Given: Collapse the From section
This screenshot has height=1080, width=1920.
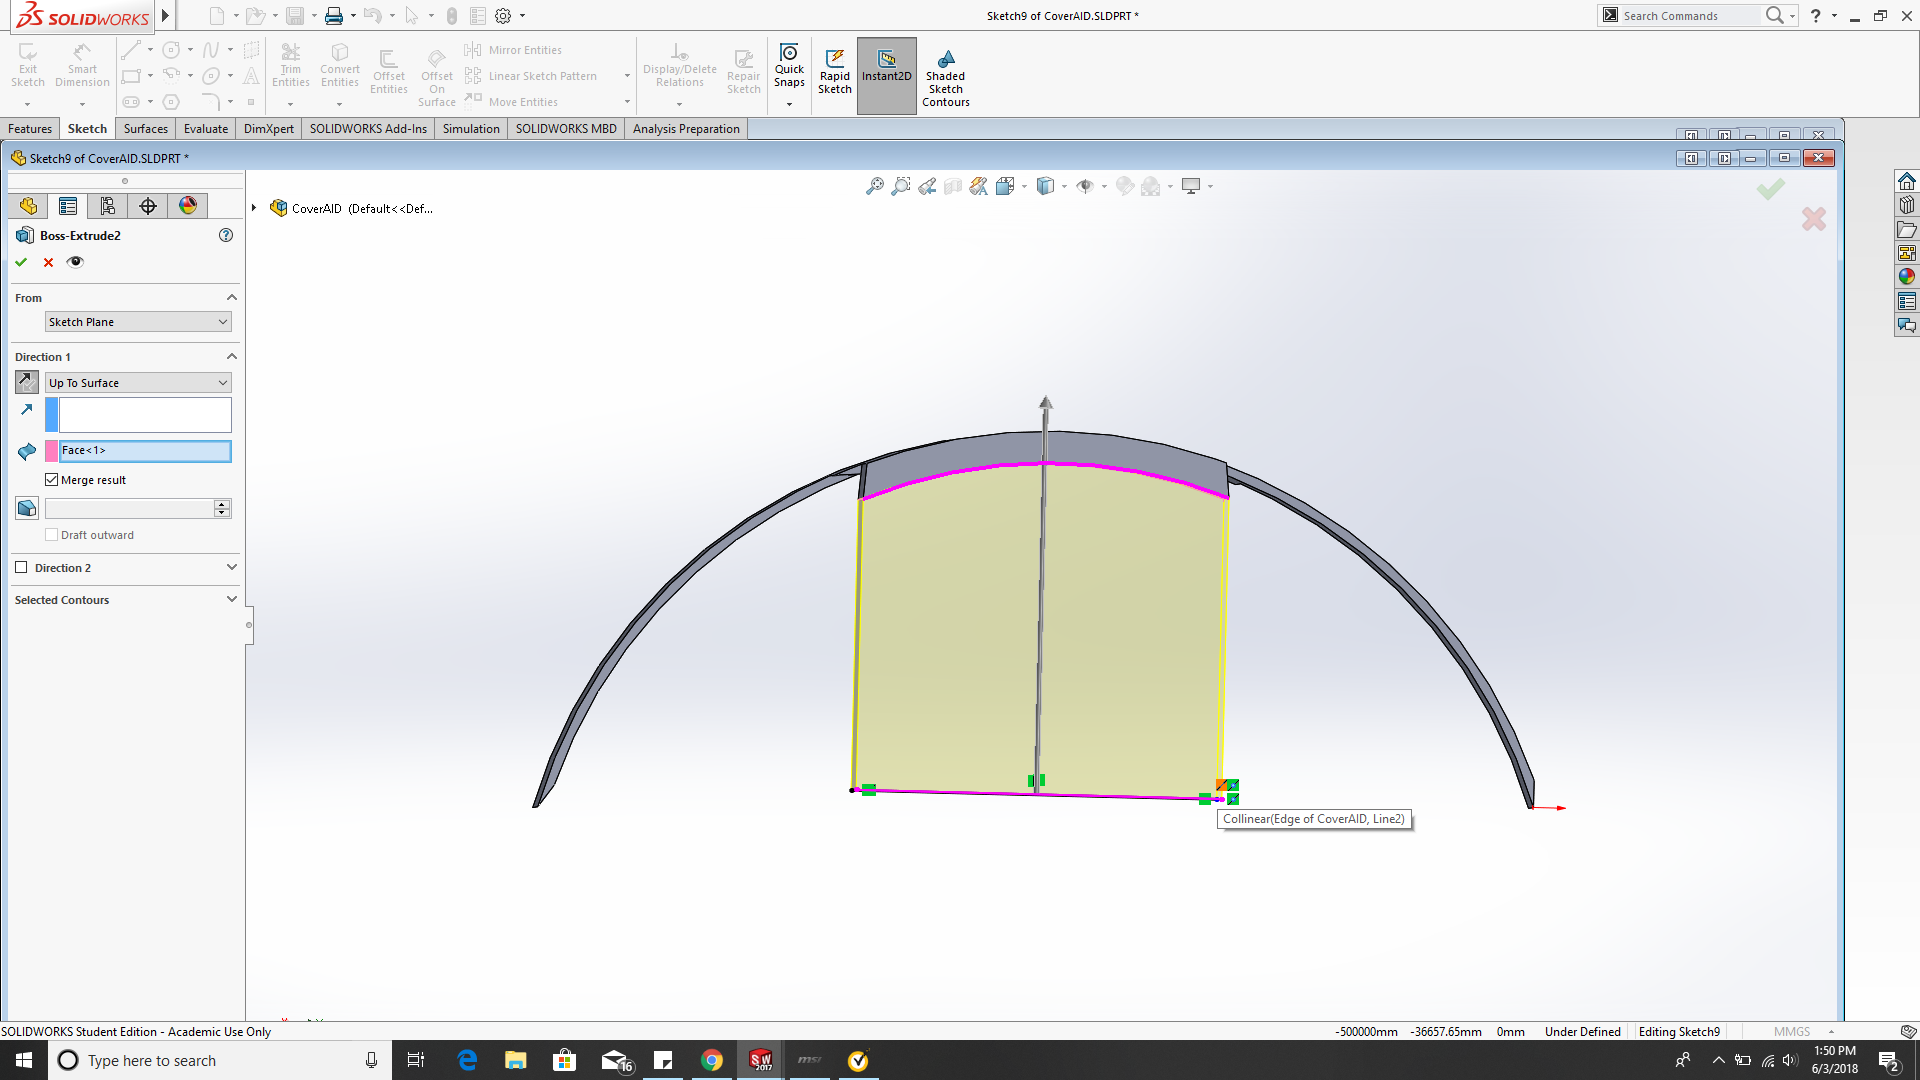Looking at the screenshot, I should pos(232,298).
